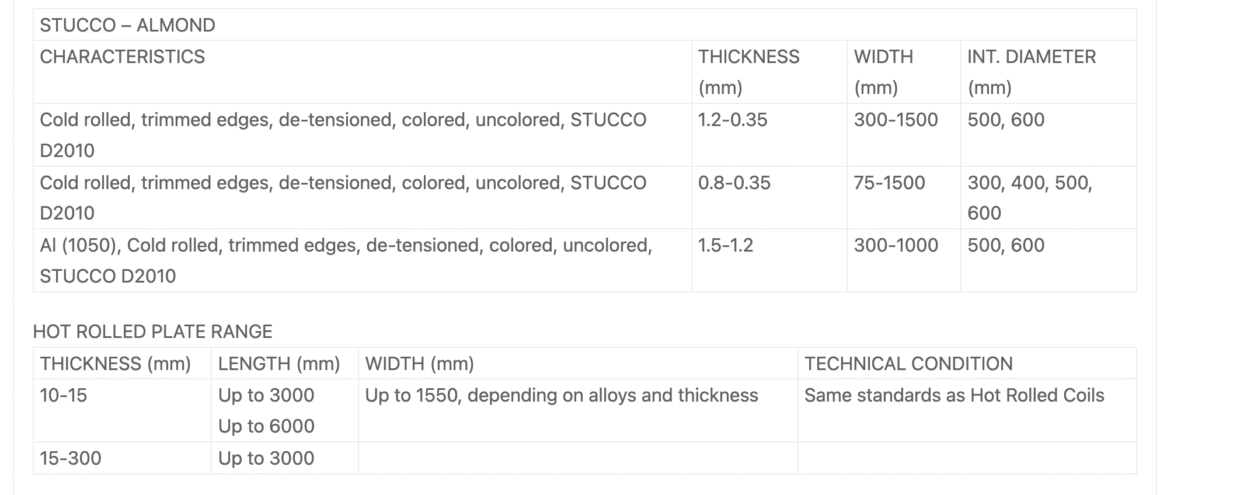Select the "300, 400, 500, 600" diameter cell
The width and height of the screenshot is (1240, 495).
pyautogui.click(x=1030, y=198)
